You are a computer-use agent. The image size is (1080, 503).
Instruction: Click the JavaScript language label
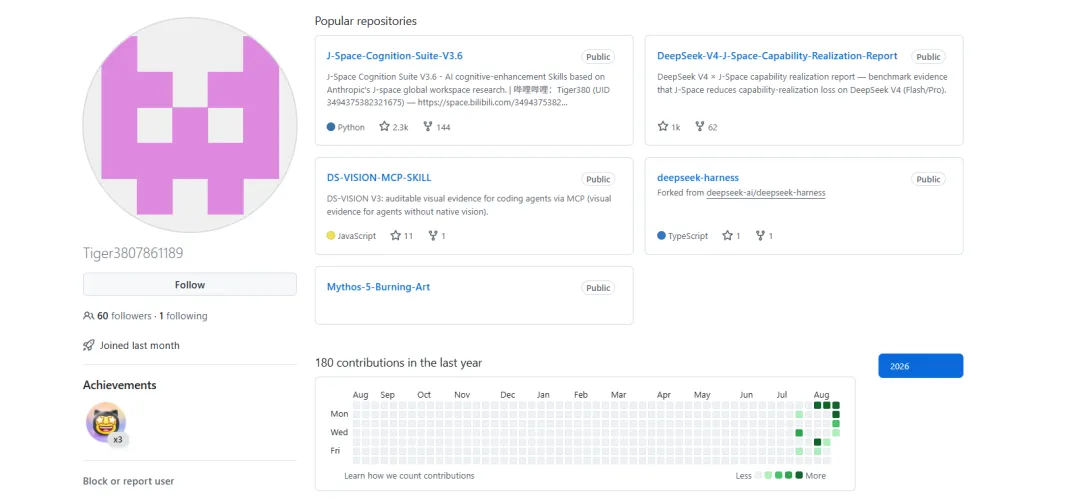point(357,236)
